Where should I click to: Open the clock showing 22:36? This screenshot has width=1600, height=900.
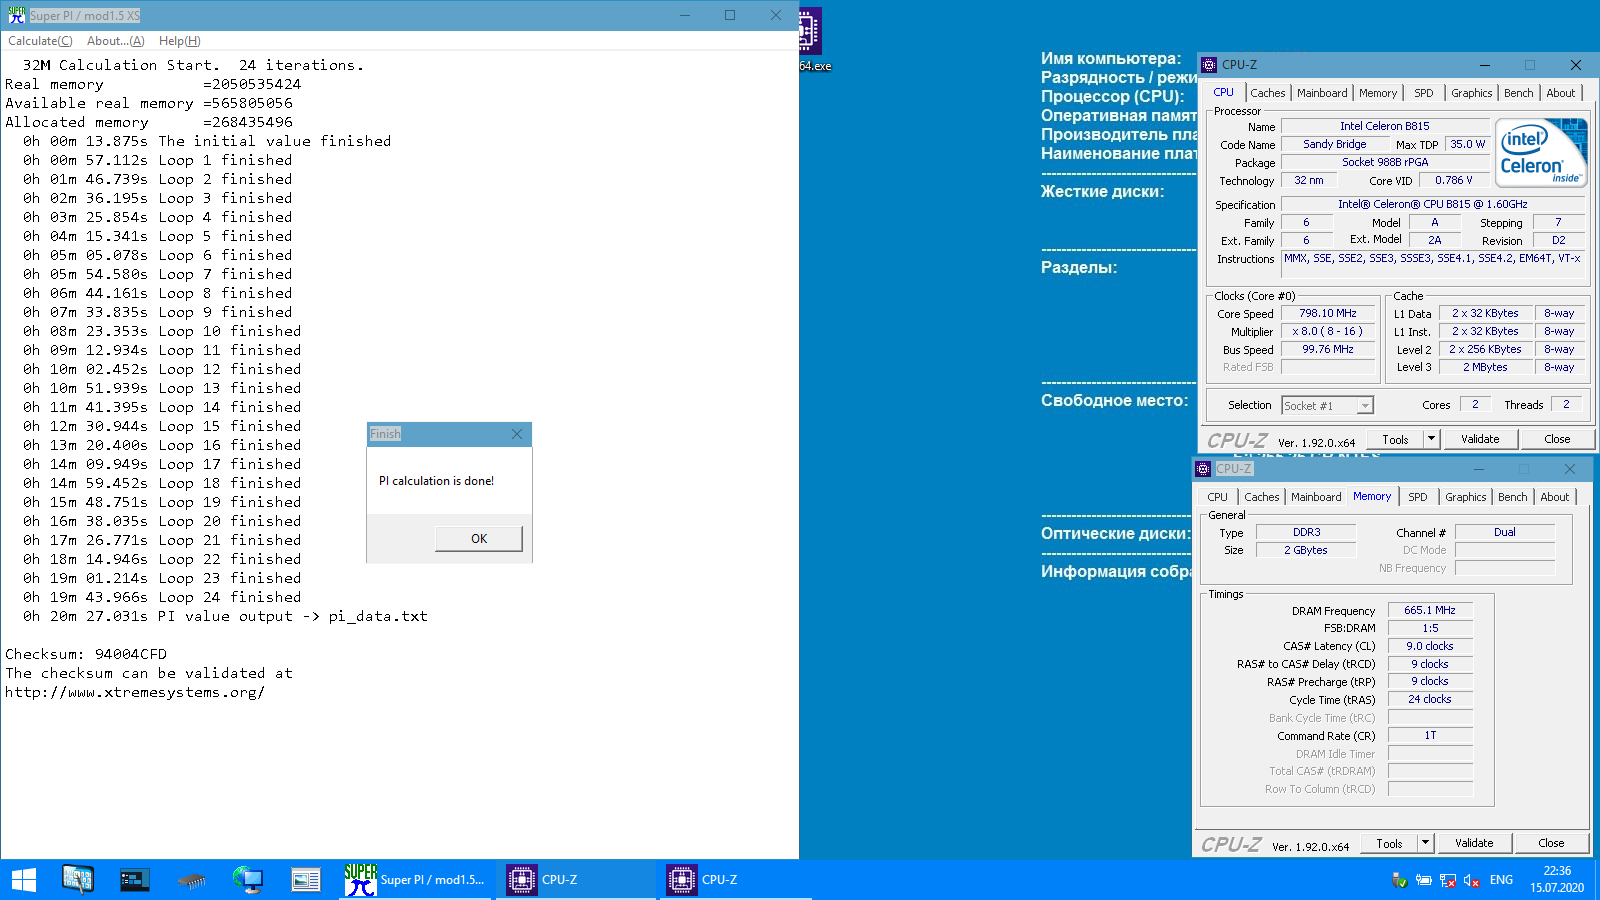[x=1557, y=880]
